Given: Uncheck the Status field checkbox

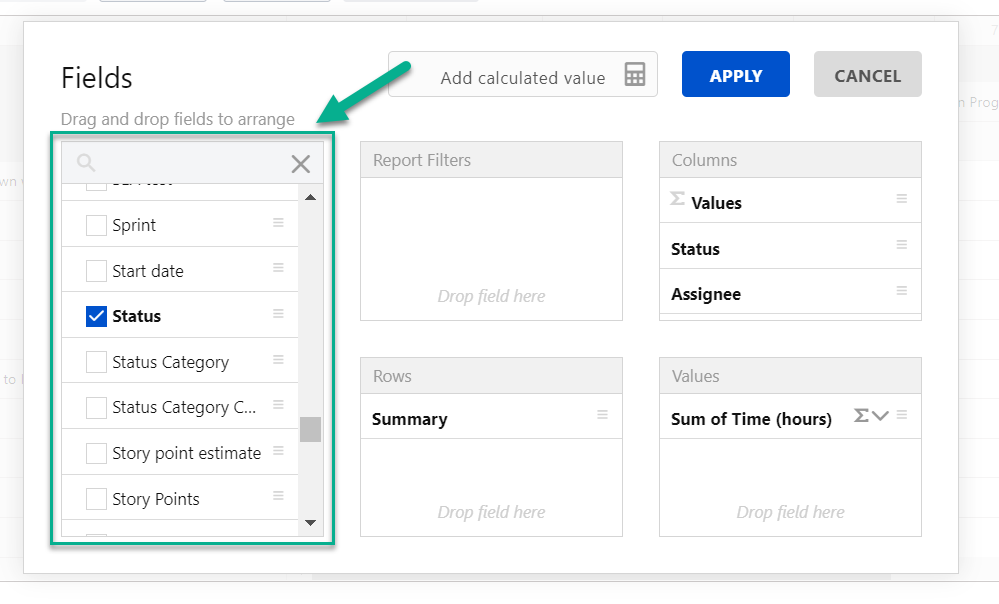Looking at the screenshot, I should (x=96, y=316).
